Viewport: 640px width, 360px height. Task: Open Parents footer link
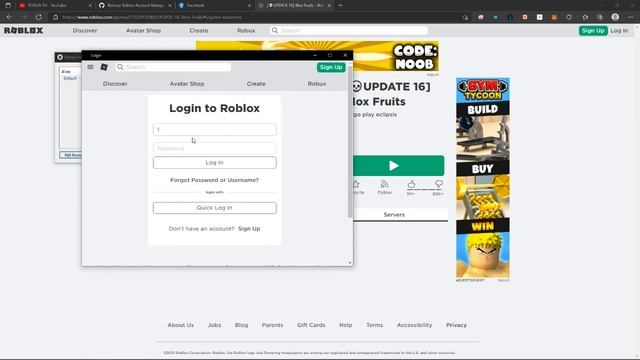point(272,325)
